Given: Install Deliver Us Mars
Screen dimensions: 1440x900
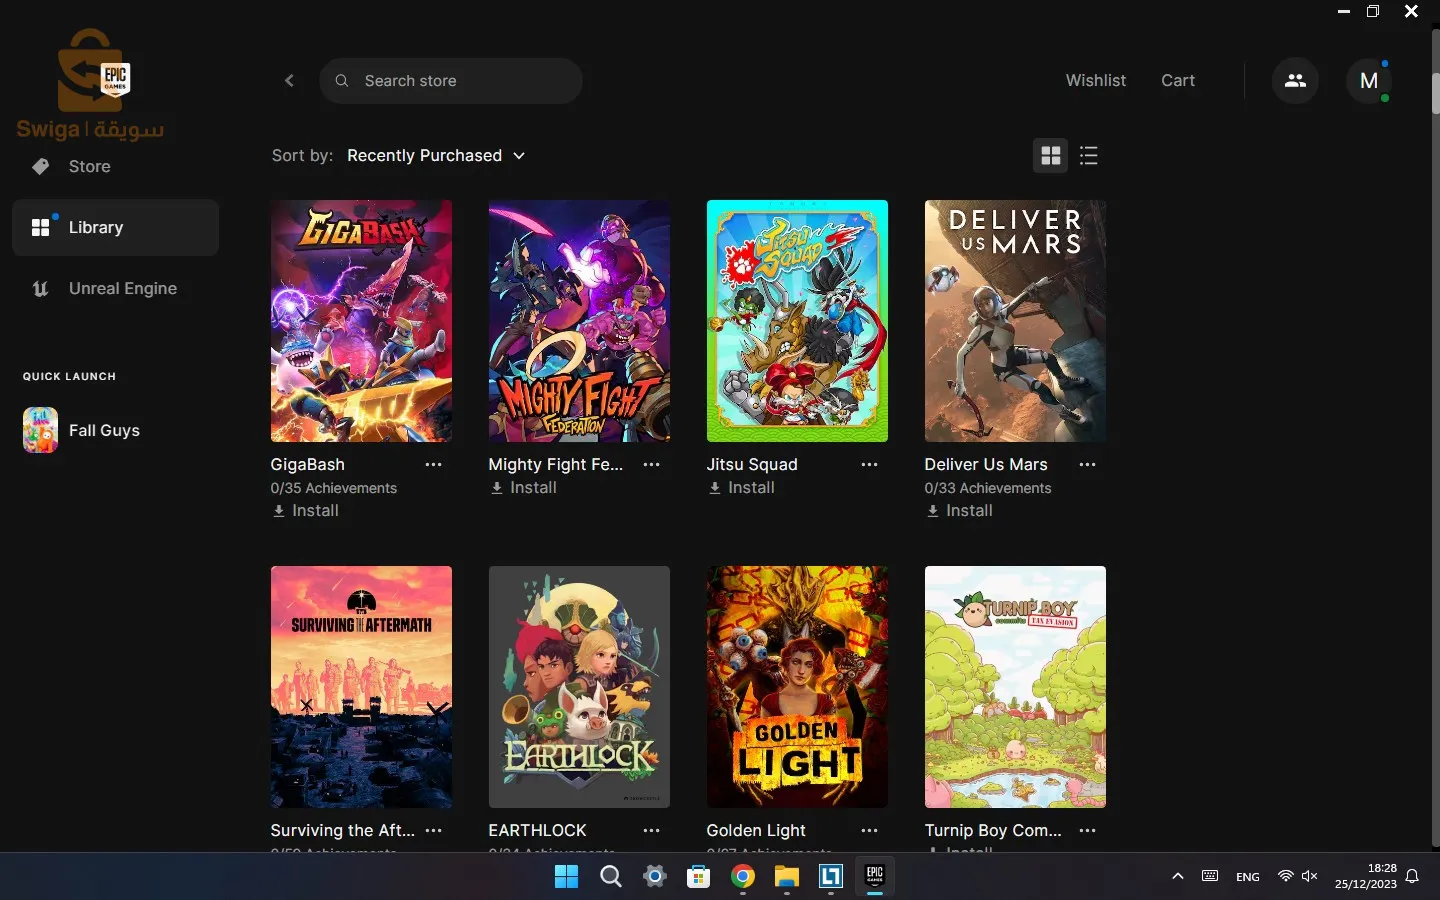Looking at the screenshot, I should pyautogui.click(x=958, y=511).
